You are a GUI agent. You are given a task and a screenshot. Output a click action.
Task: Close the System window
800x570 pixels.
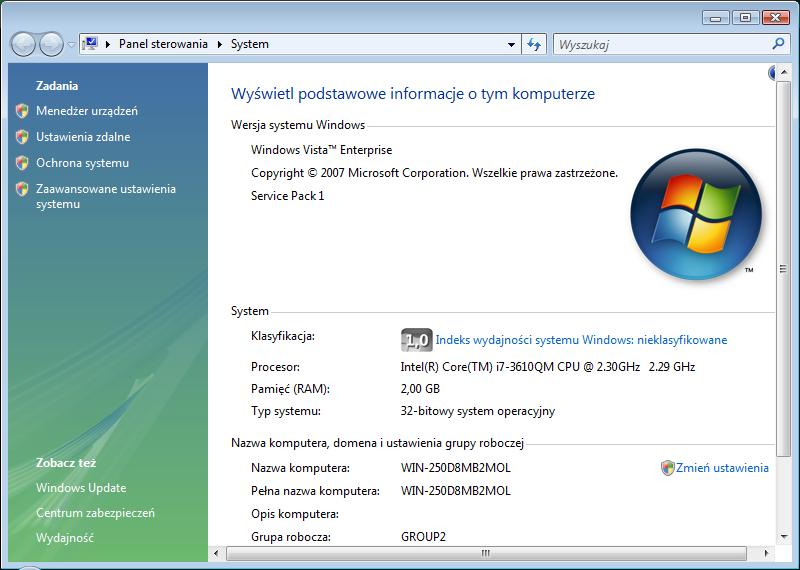pos(776,18)
